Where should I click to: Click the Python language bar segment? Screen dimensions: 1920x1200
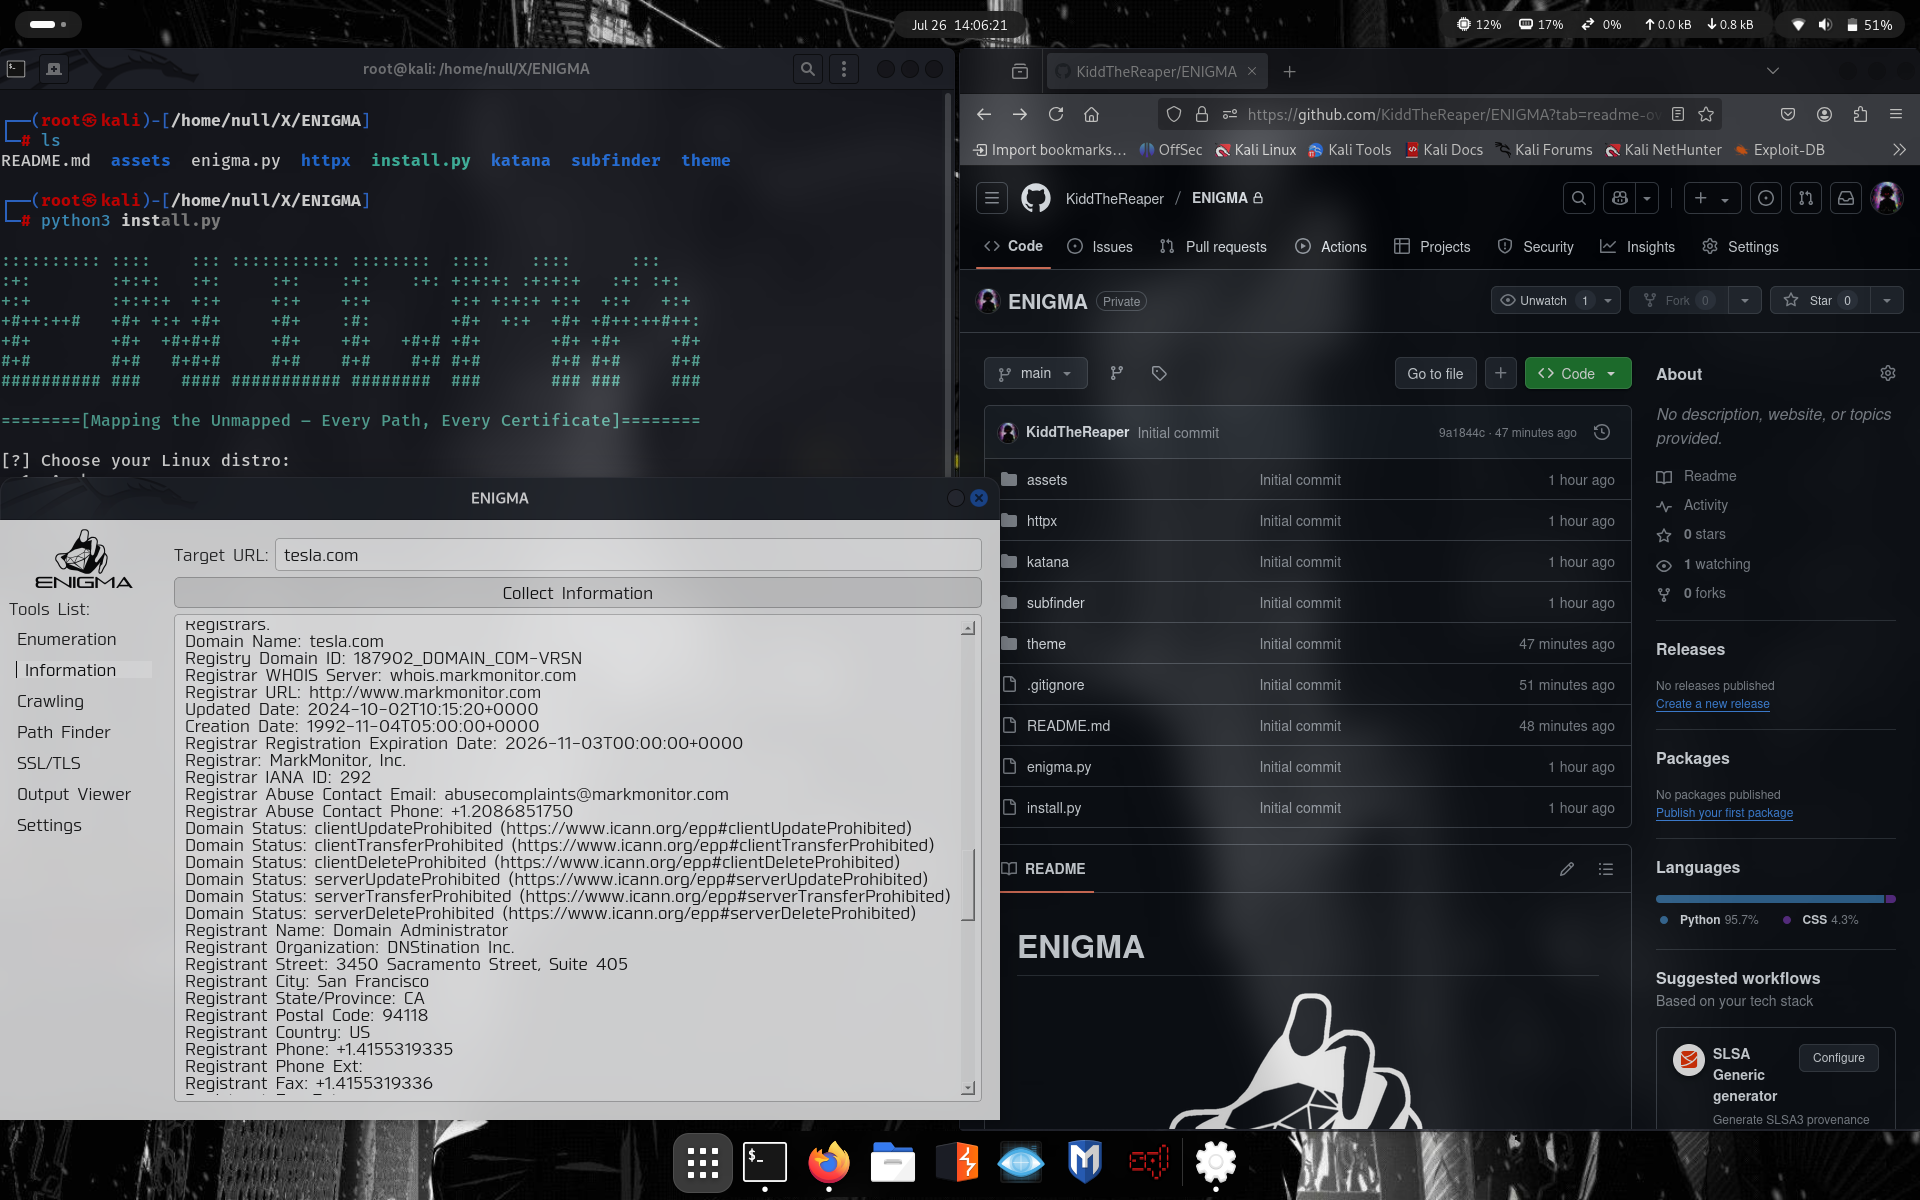pyautogui.click(x=1770, y=899)
